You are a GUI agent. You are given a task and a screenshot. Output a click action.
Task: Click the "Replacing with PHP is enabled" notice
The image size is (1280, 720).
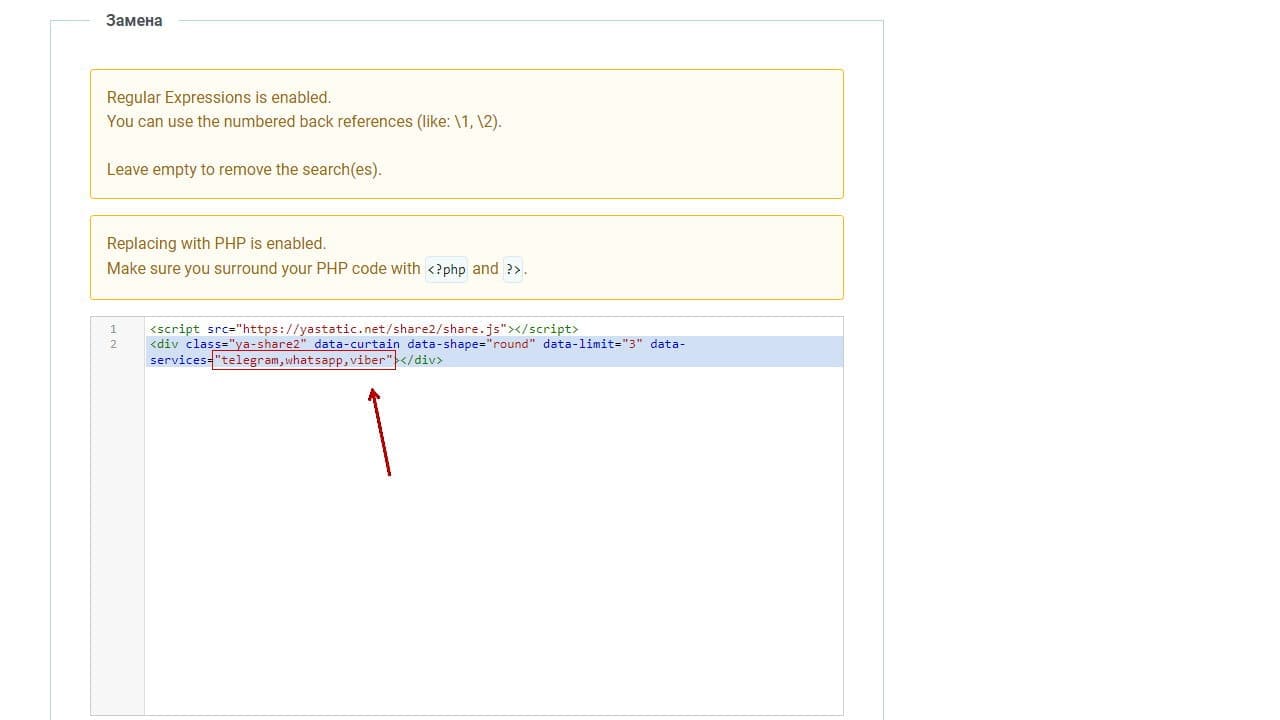pyautogui.click(x=216, y=244)
